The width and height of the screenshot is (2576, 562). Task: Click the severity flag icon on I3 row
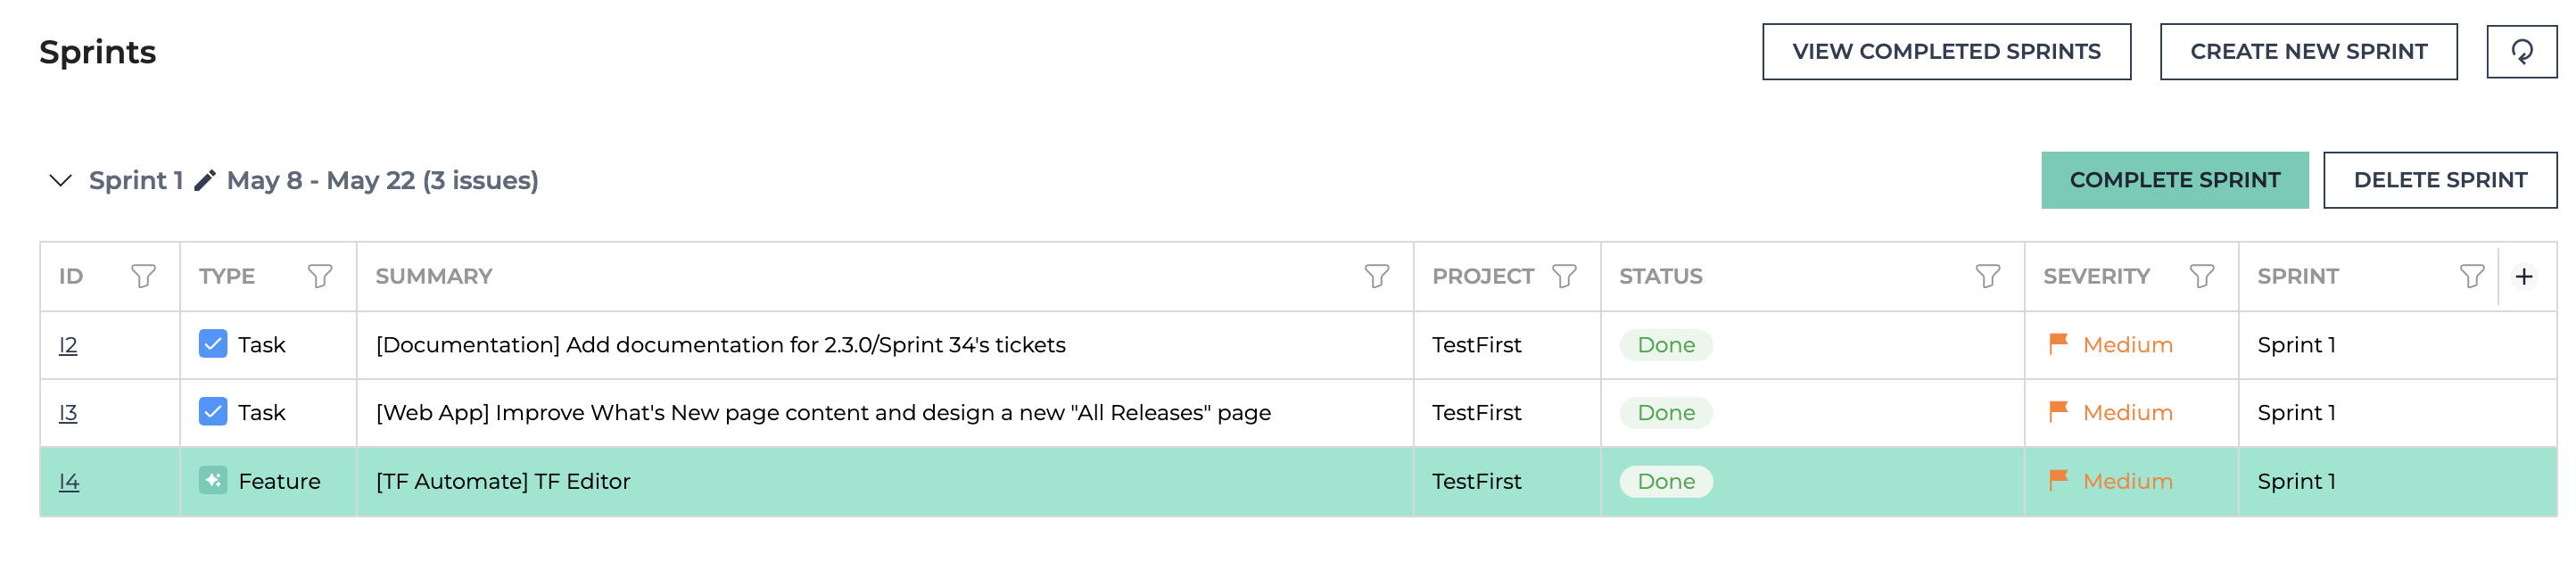(x=2058, y=412)
